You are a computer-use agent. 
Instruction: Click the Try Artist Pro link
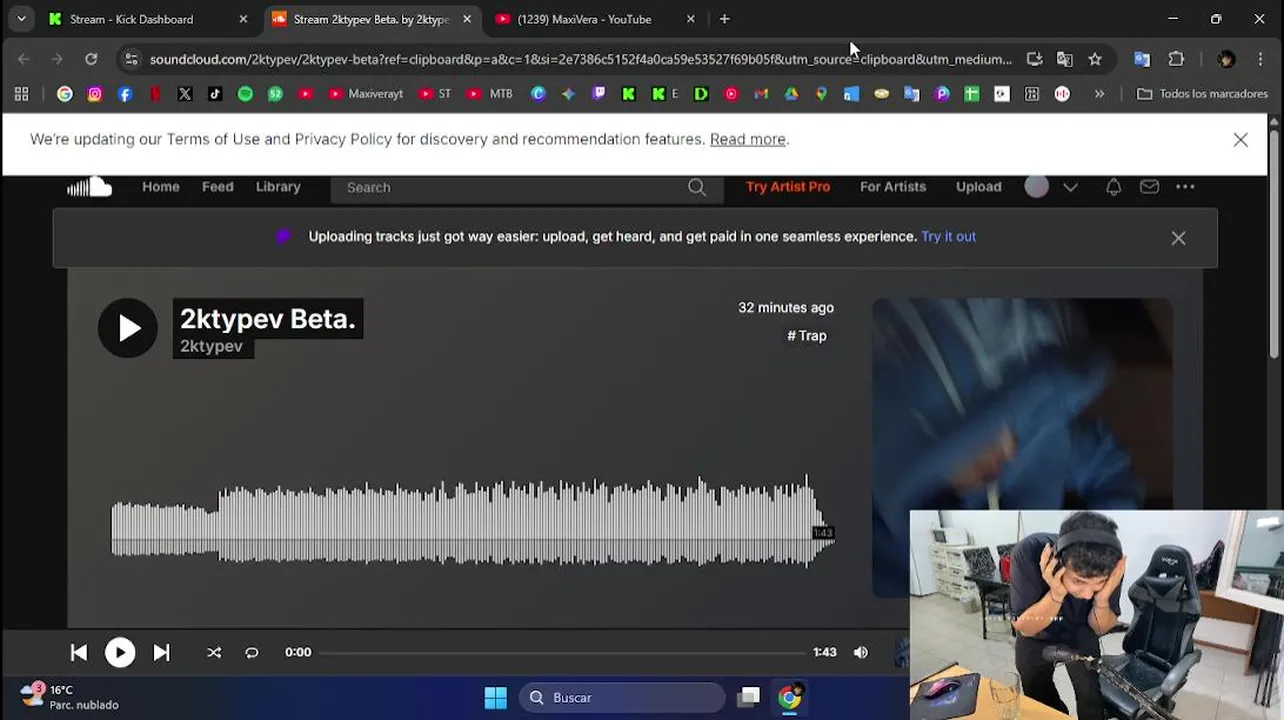788,187
